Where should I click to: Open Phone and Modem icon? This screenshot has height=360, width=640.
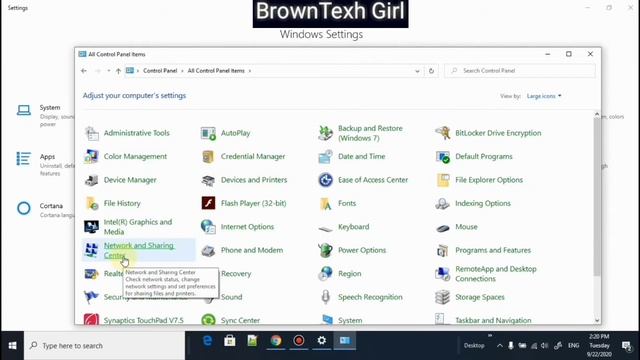[208, 250]
